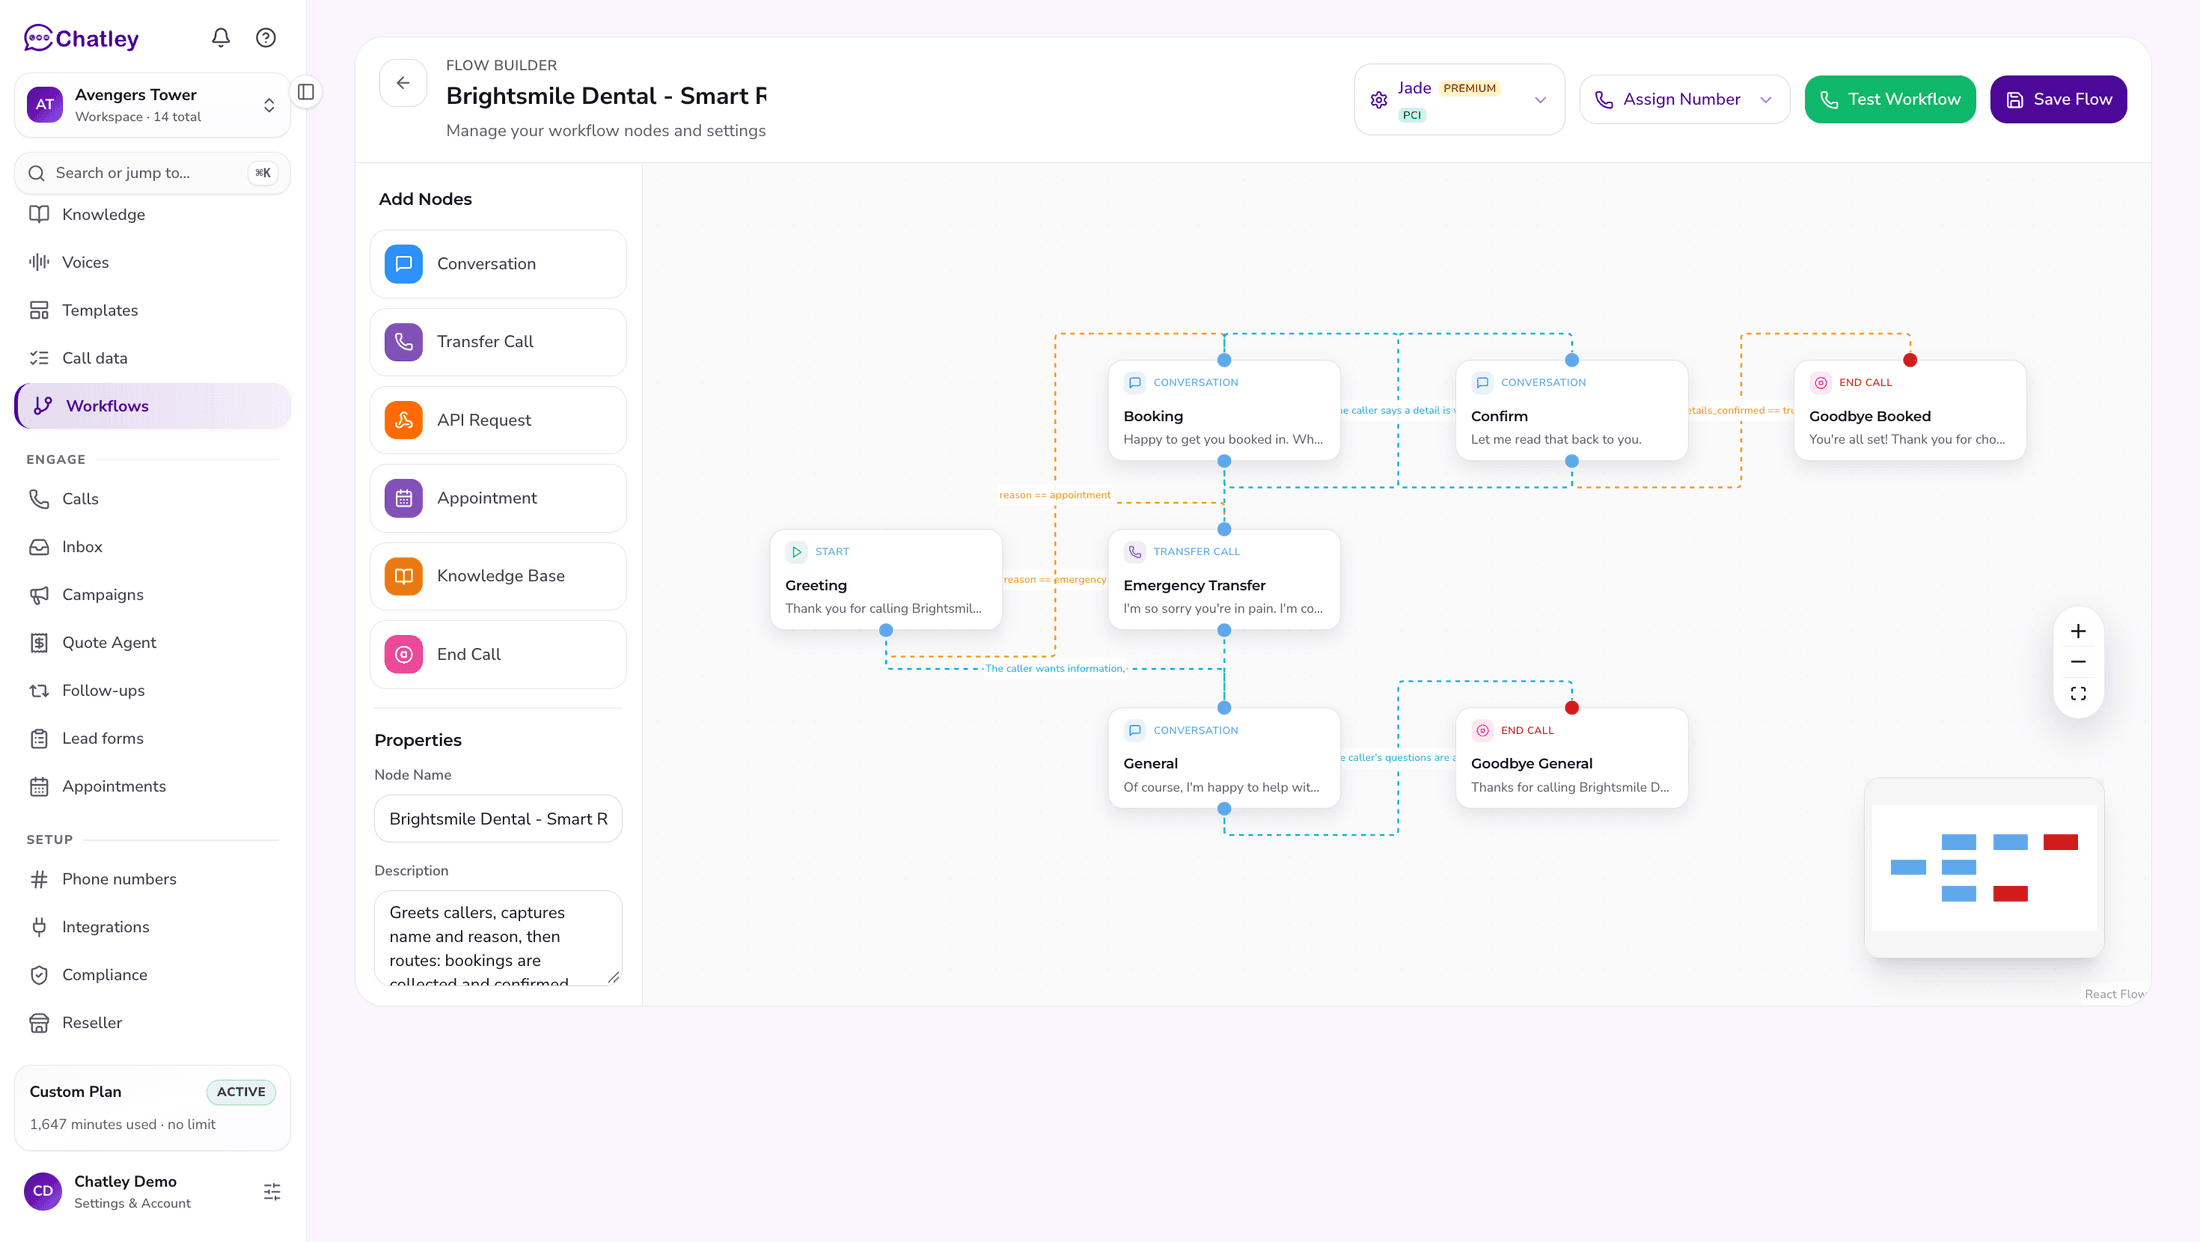2200x1242 pixels.
Task: Add a Knowledge Base node
Action: (498, 576)
